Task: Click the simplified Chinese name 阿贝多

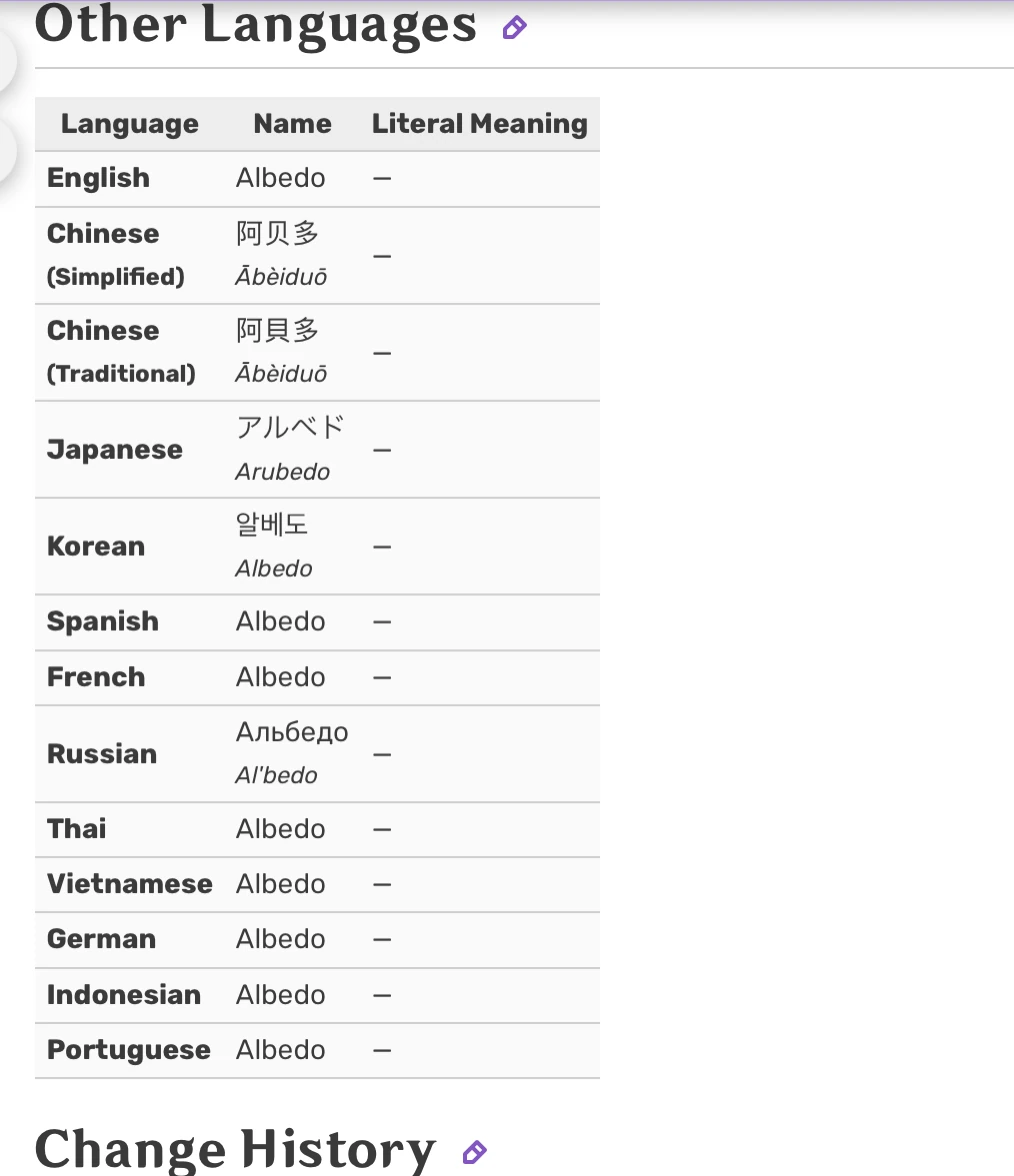Action: pos(278,233)
